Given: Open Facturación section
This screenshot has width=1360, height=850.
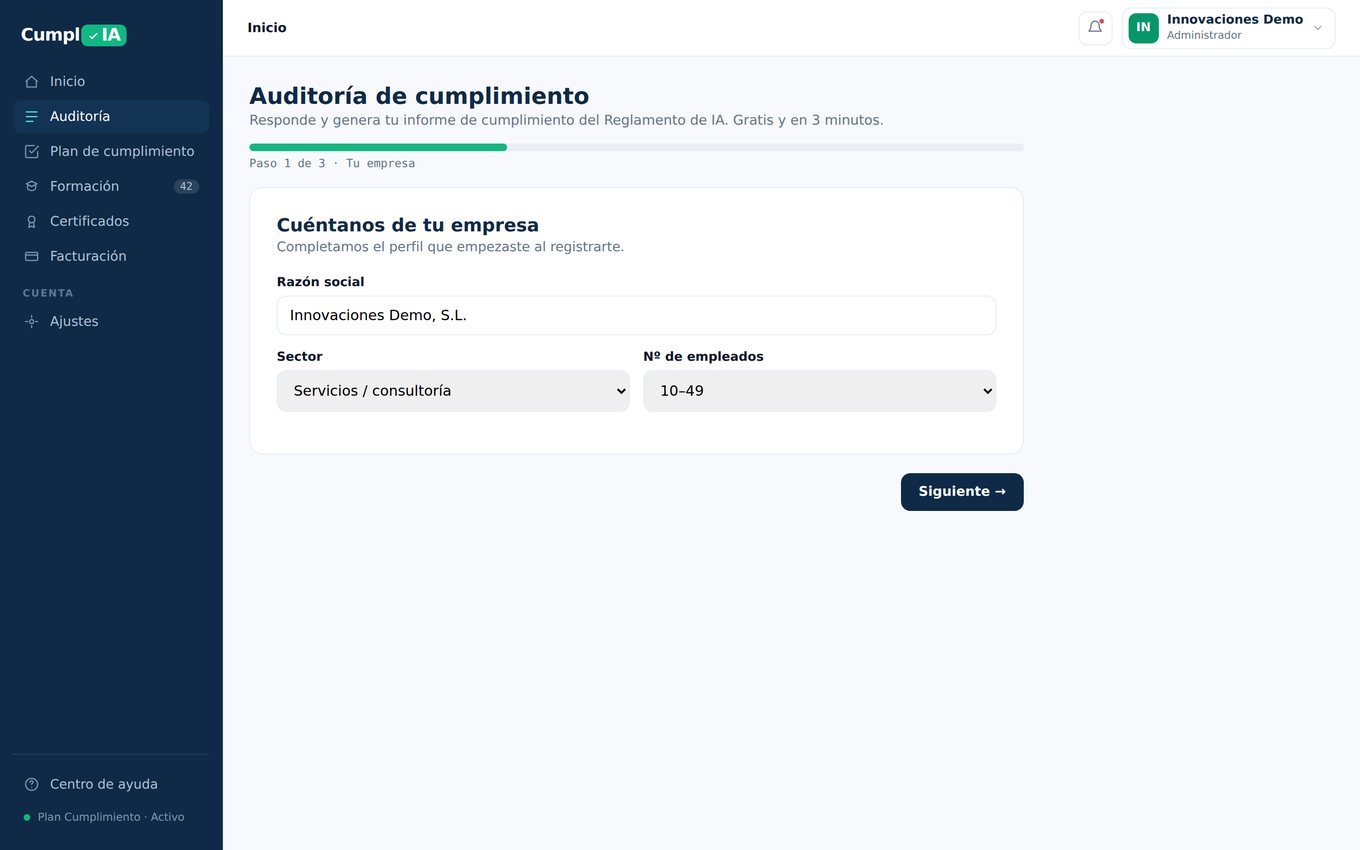Looking at the screenshot, I should (x=111, y=257).
